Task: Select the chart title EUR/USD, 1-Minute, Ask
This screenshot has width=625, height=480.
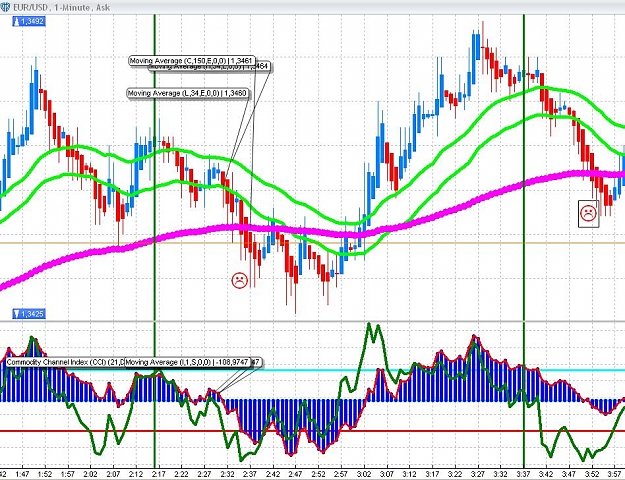Action: click(x=61, y=7)
